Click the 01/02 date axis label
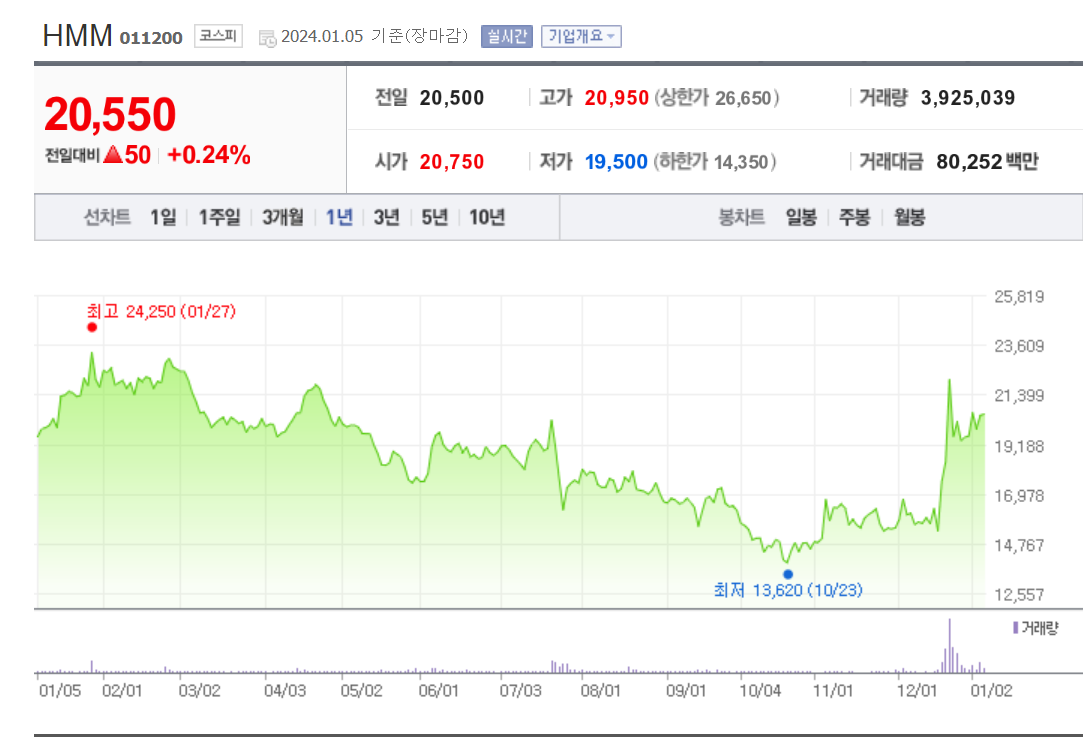The image size is (1083, 737). point(991,691)
